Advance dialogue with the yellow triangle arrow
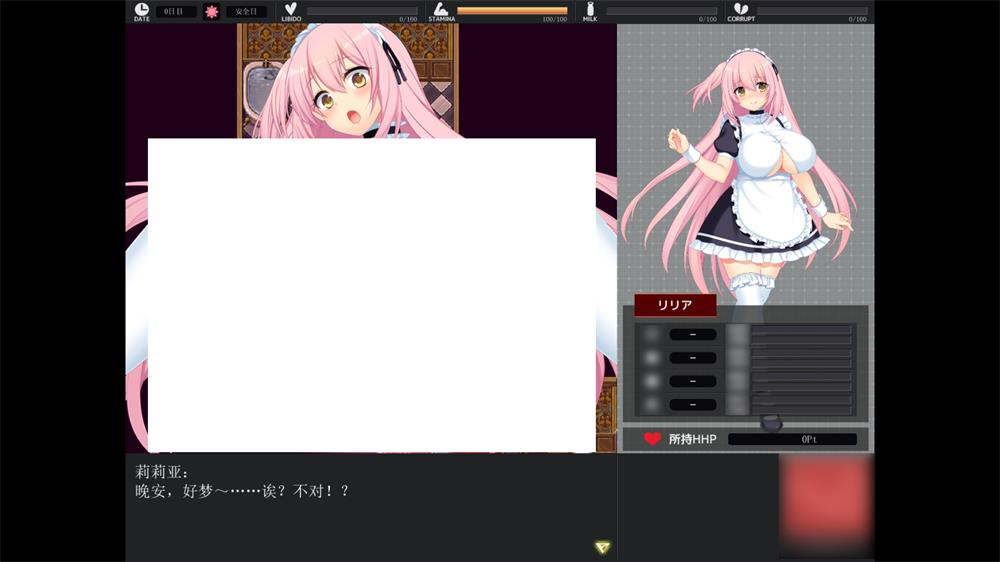This screenshot has height=562, width=1000. click(601, 546)
